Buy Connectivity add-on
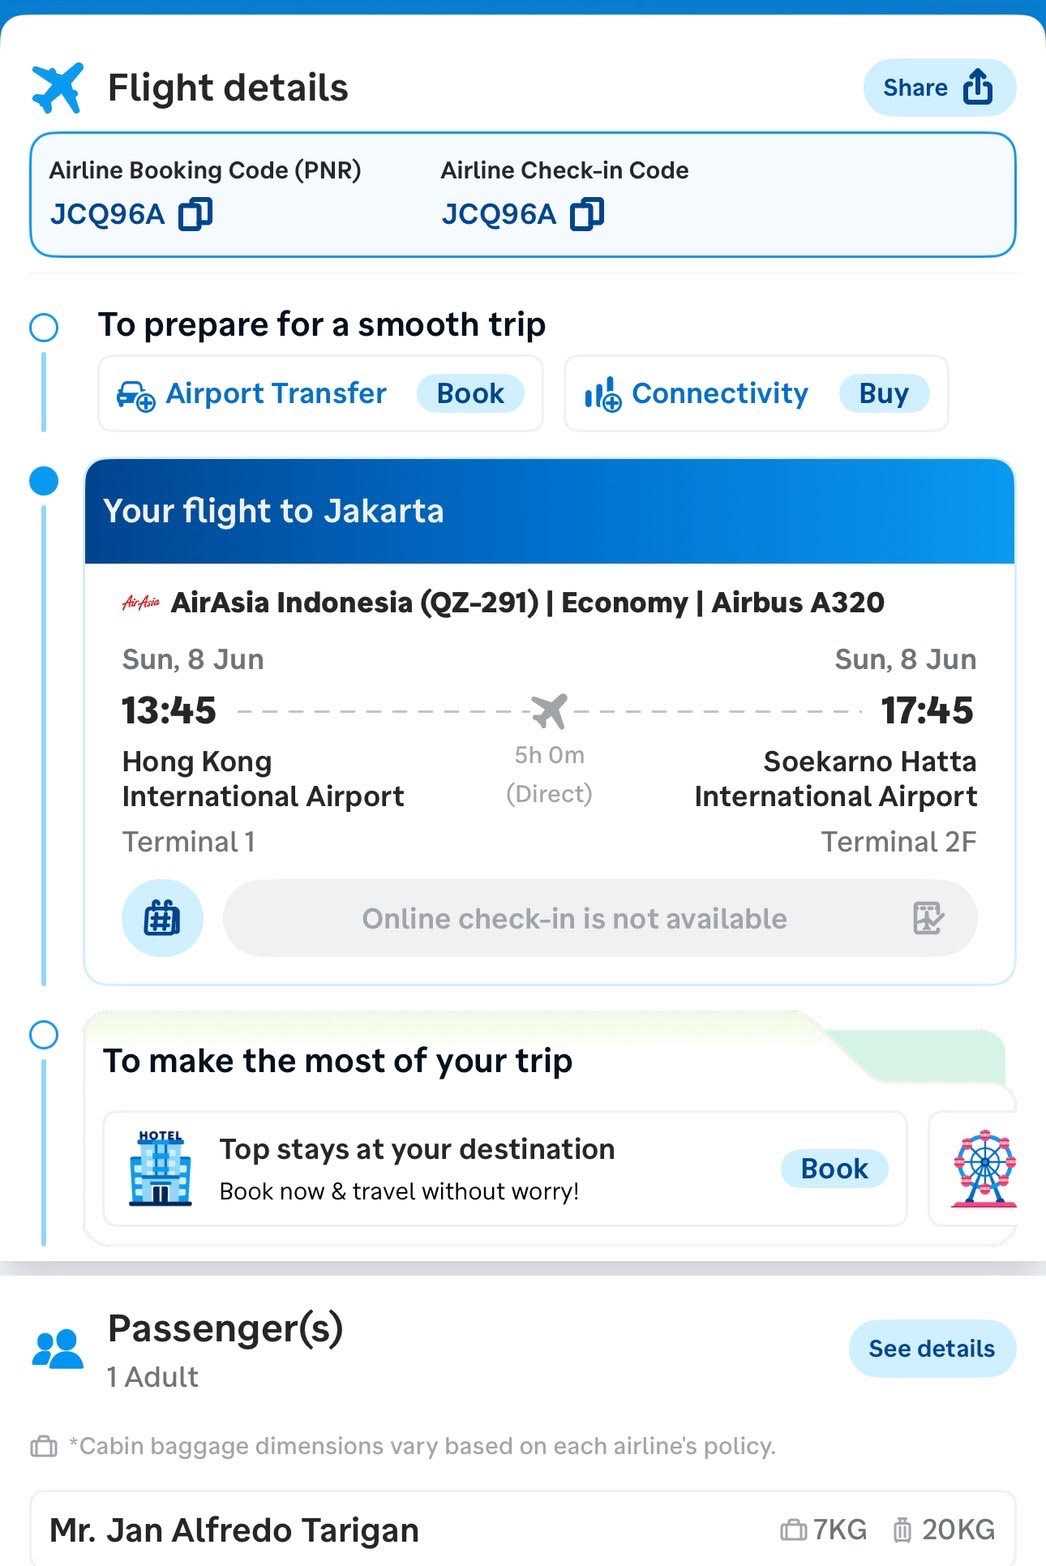Screen dimensions: 1046x1566 click(884, 394)
